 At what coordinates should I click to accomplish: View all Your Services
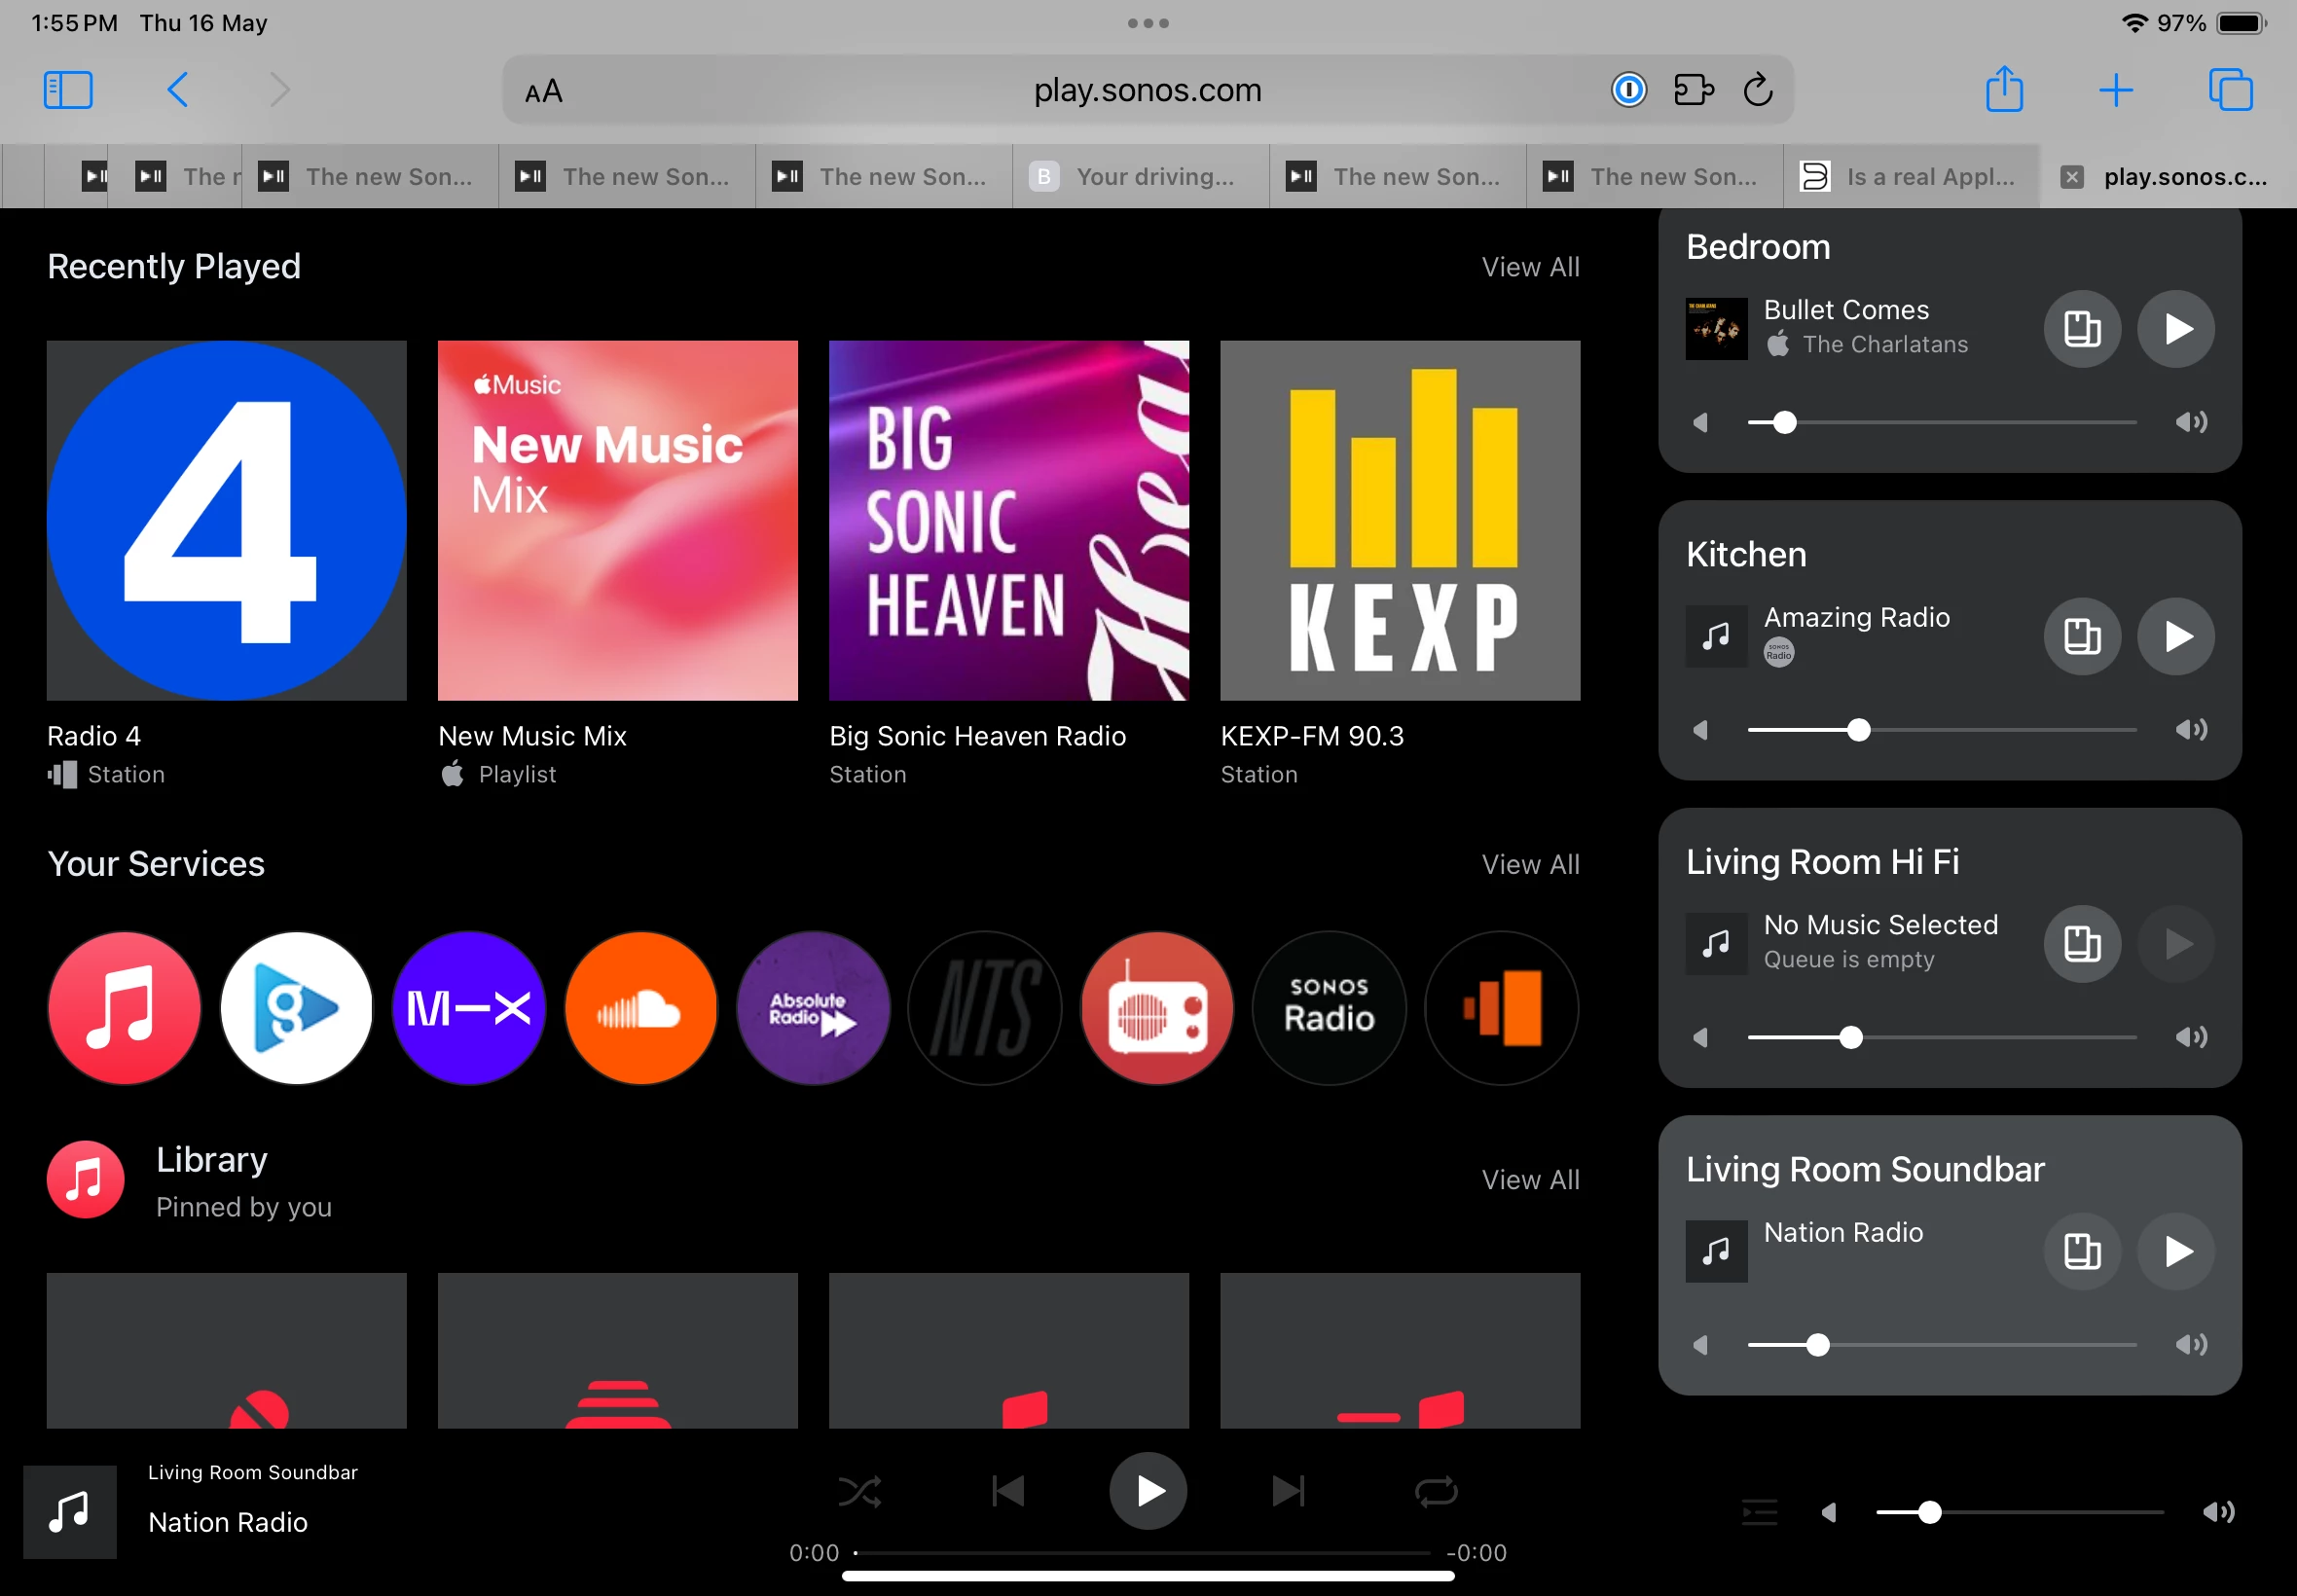[1530, 864]
